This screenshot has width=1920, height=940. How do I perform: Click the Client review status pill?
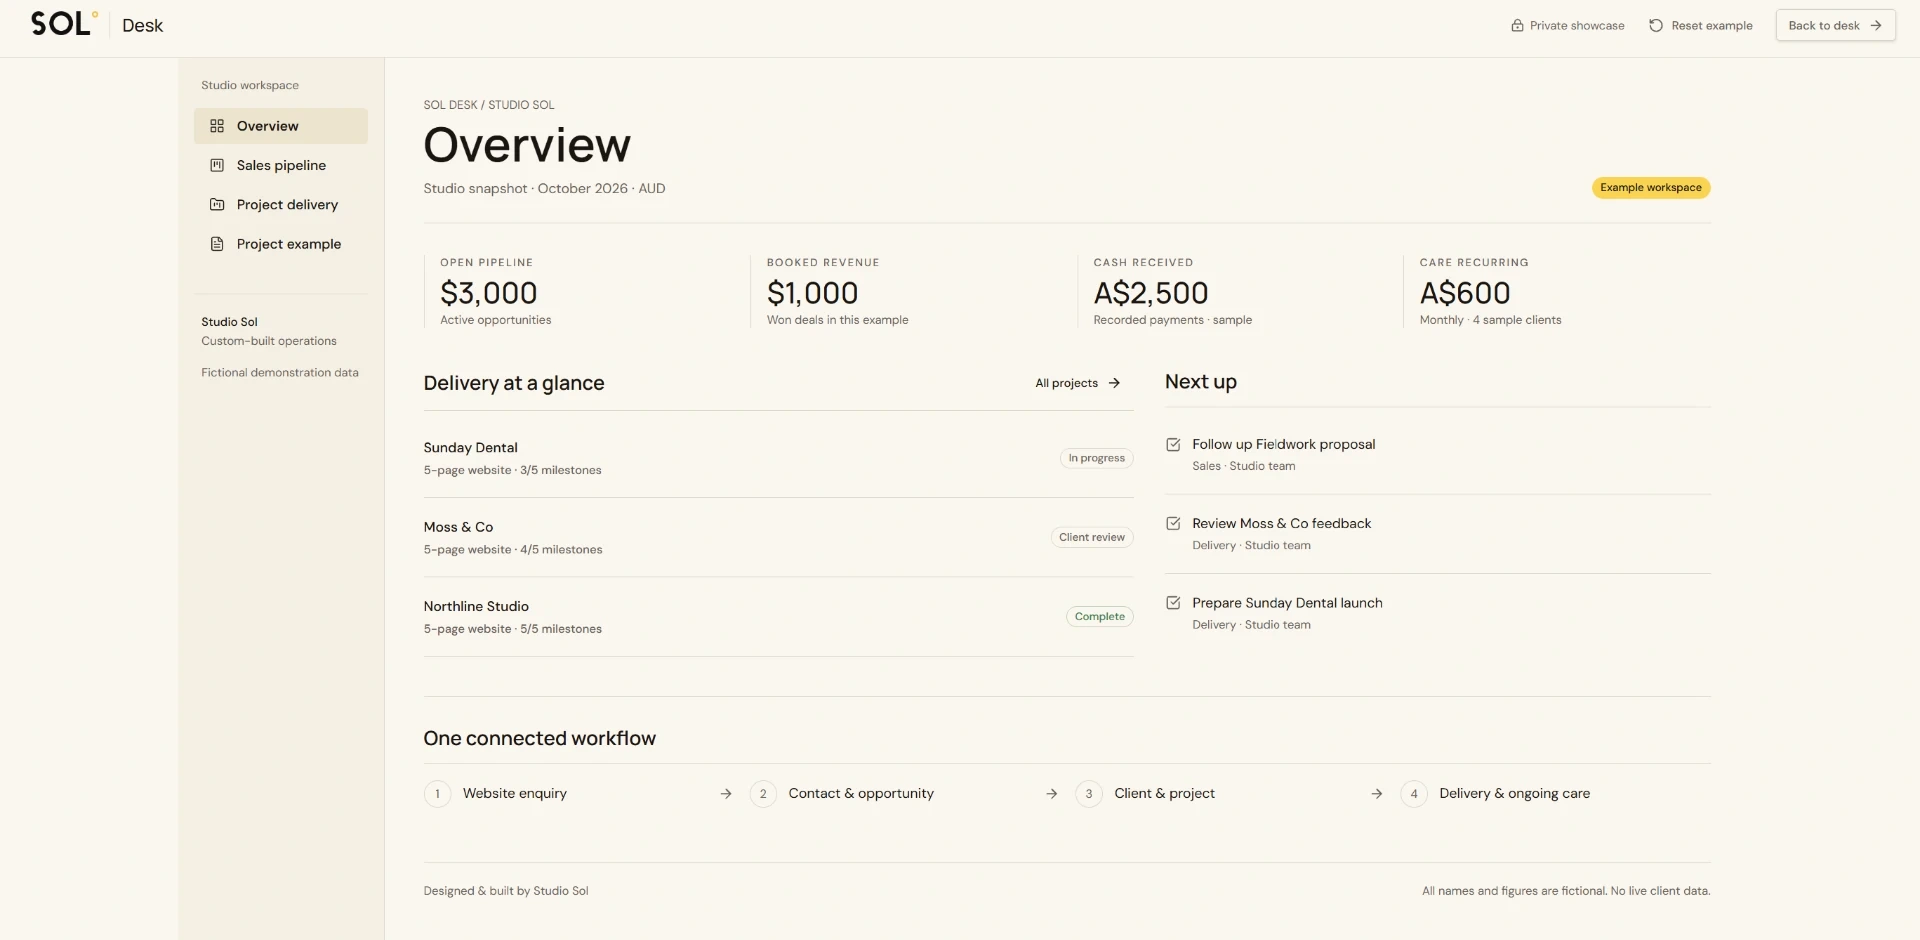coord(1092,537)
